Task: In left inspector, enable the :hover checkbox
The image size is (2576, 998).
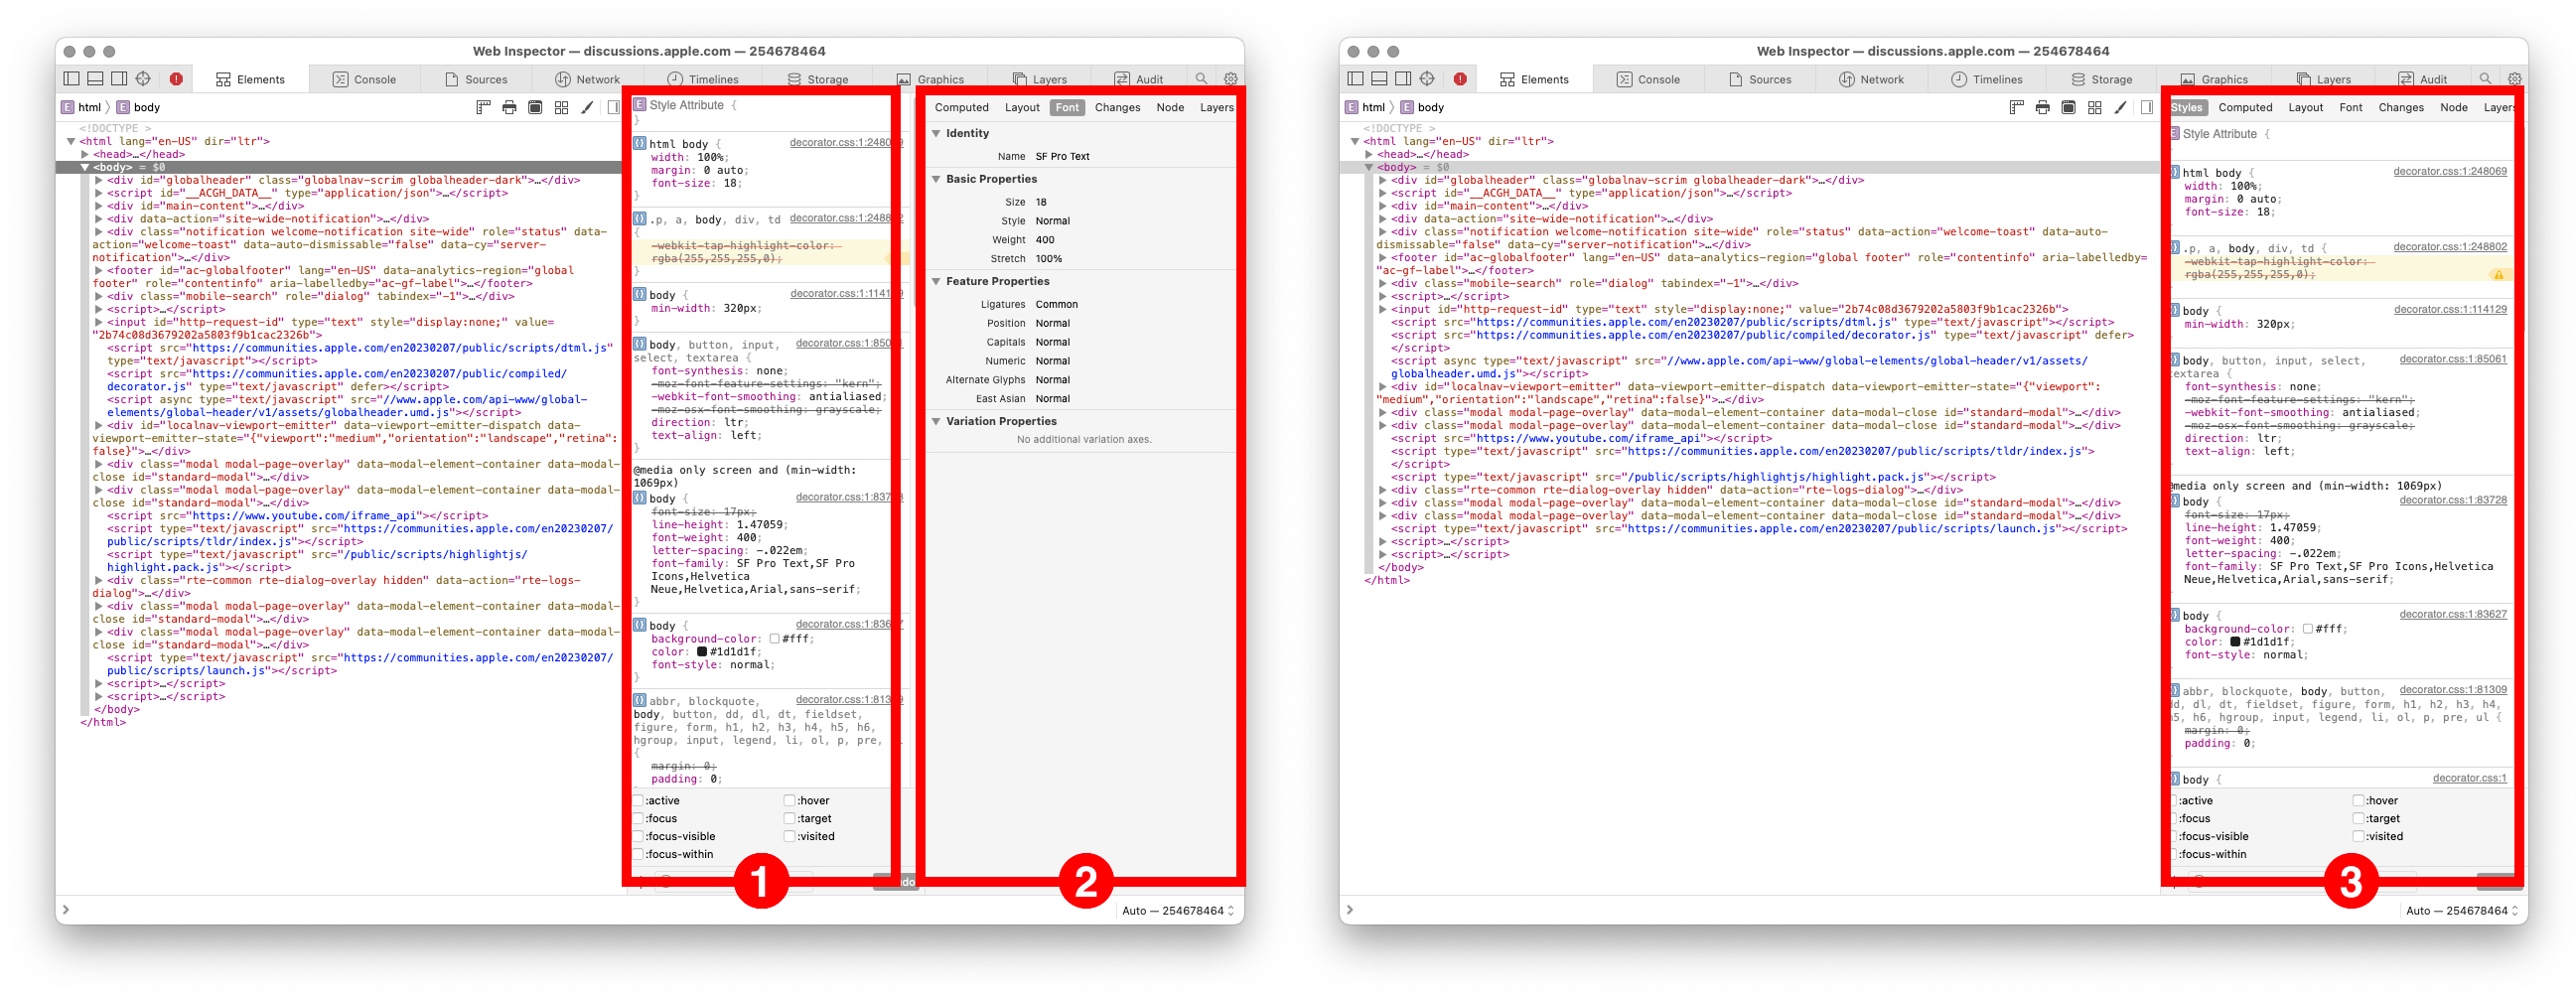Action: coord(789,800)
